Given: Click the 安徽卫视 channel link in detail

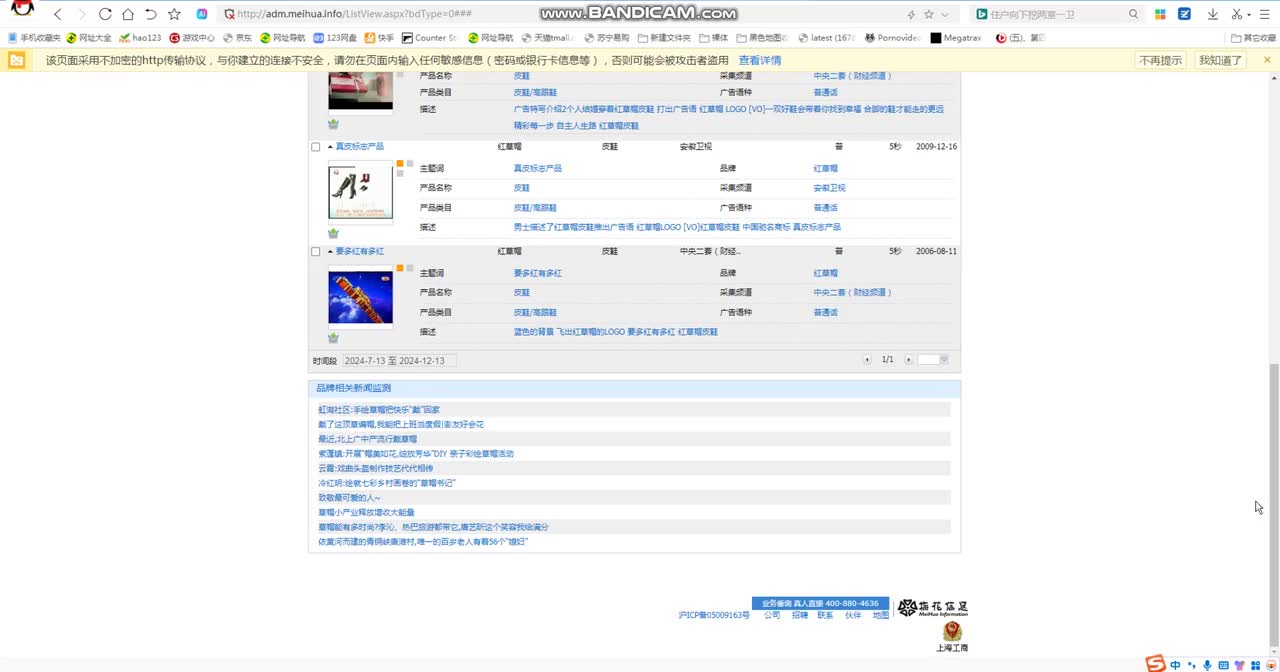Looking at the screenshot, I should (829, 188).
